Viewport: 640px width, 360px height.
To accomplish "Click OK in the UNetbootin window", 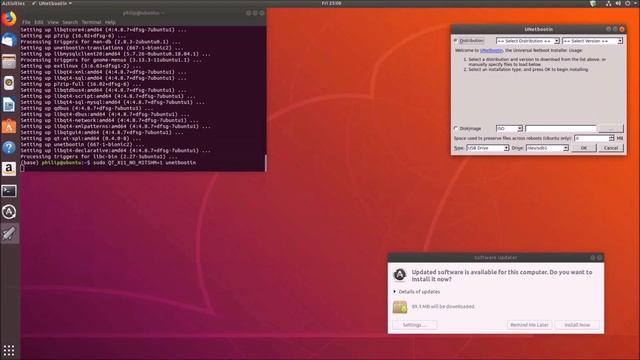I will [x=584, y=148].
